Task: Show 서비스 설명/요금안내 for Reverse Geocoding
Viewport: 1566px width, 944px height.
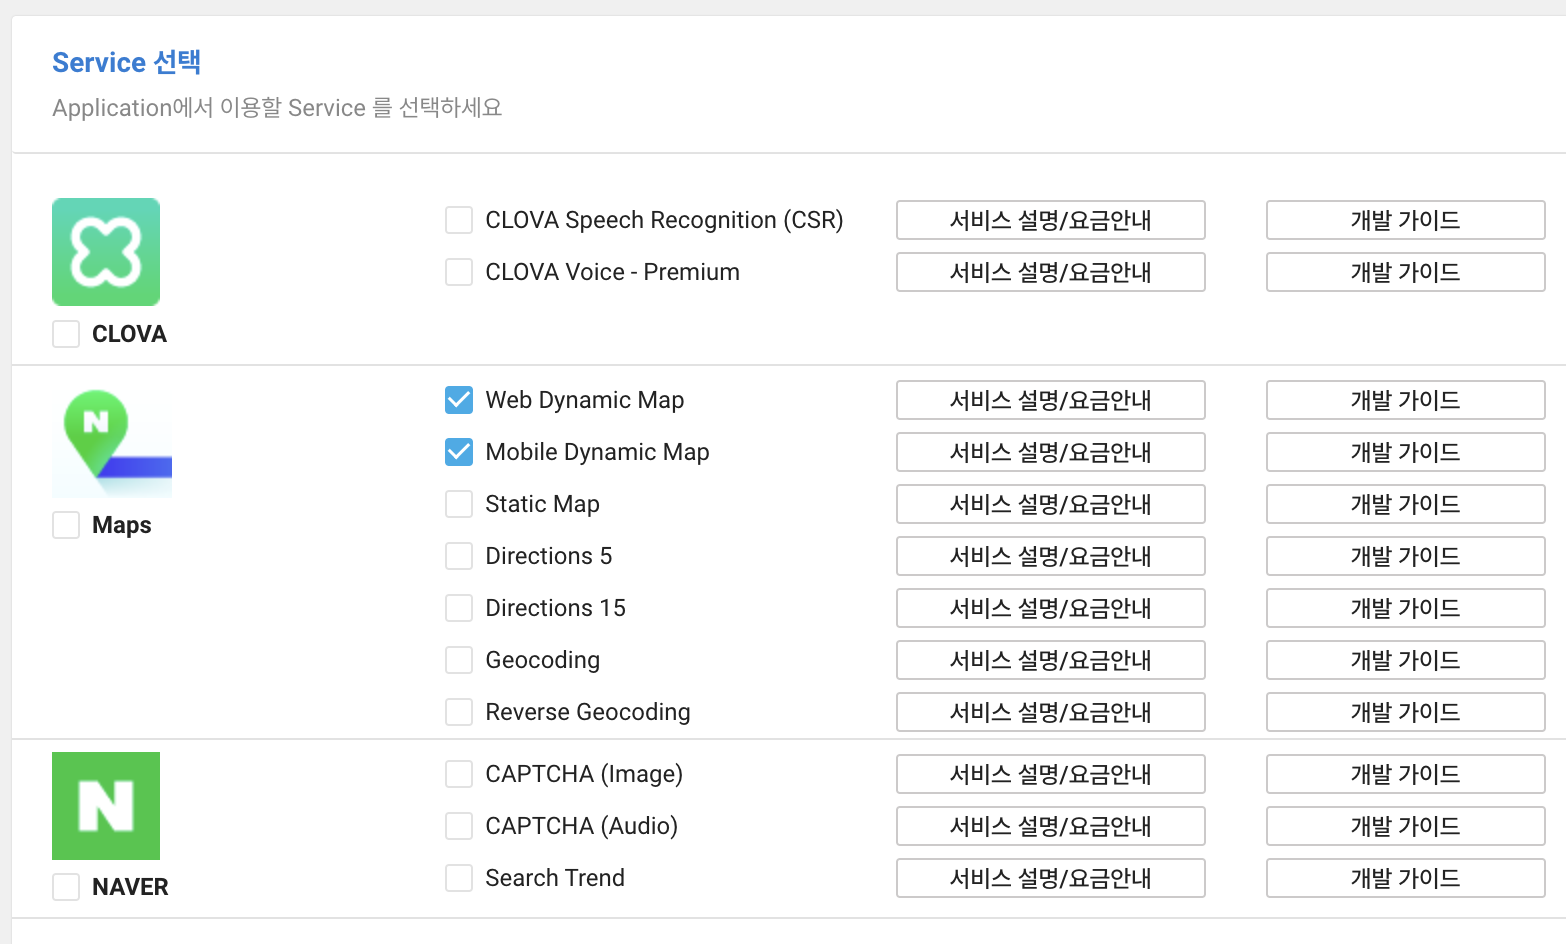Action: tap(1051, 712)
